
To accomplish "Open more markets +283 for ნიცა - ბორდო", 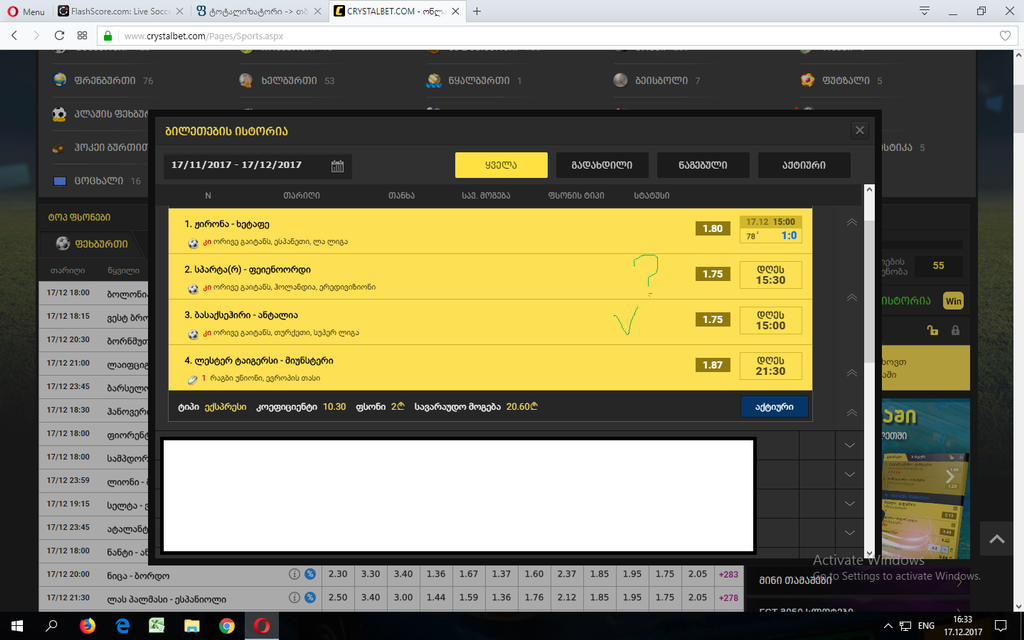I will (x=729, y=575).
